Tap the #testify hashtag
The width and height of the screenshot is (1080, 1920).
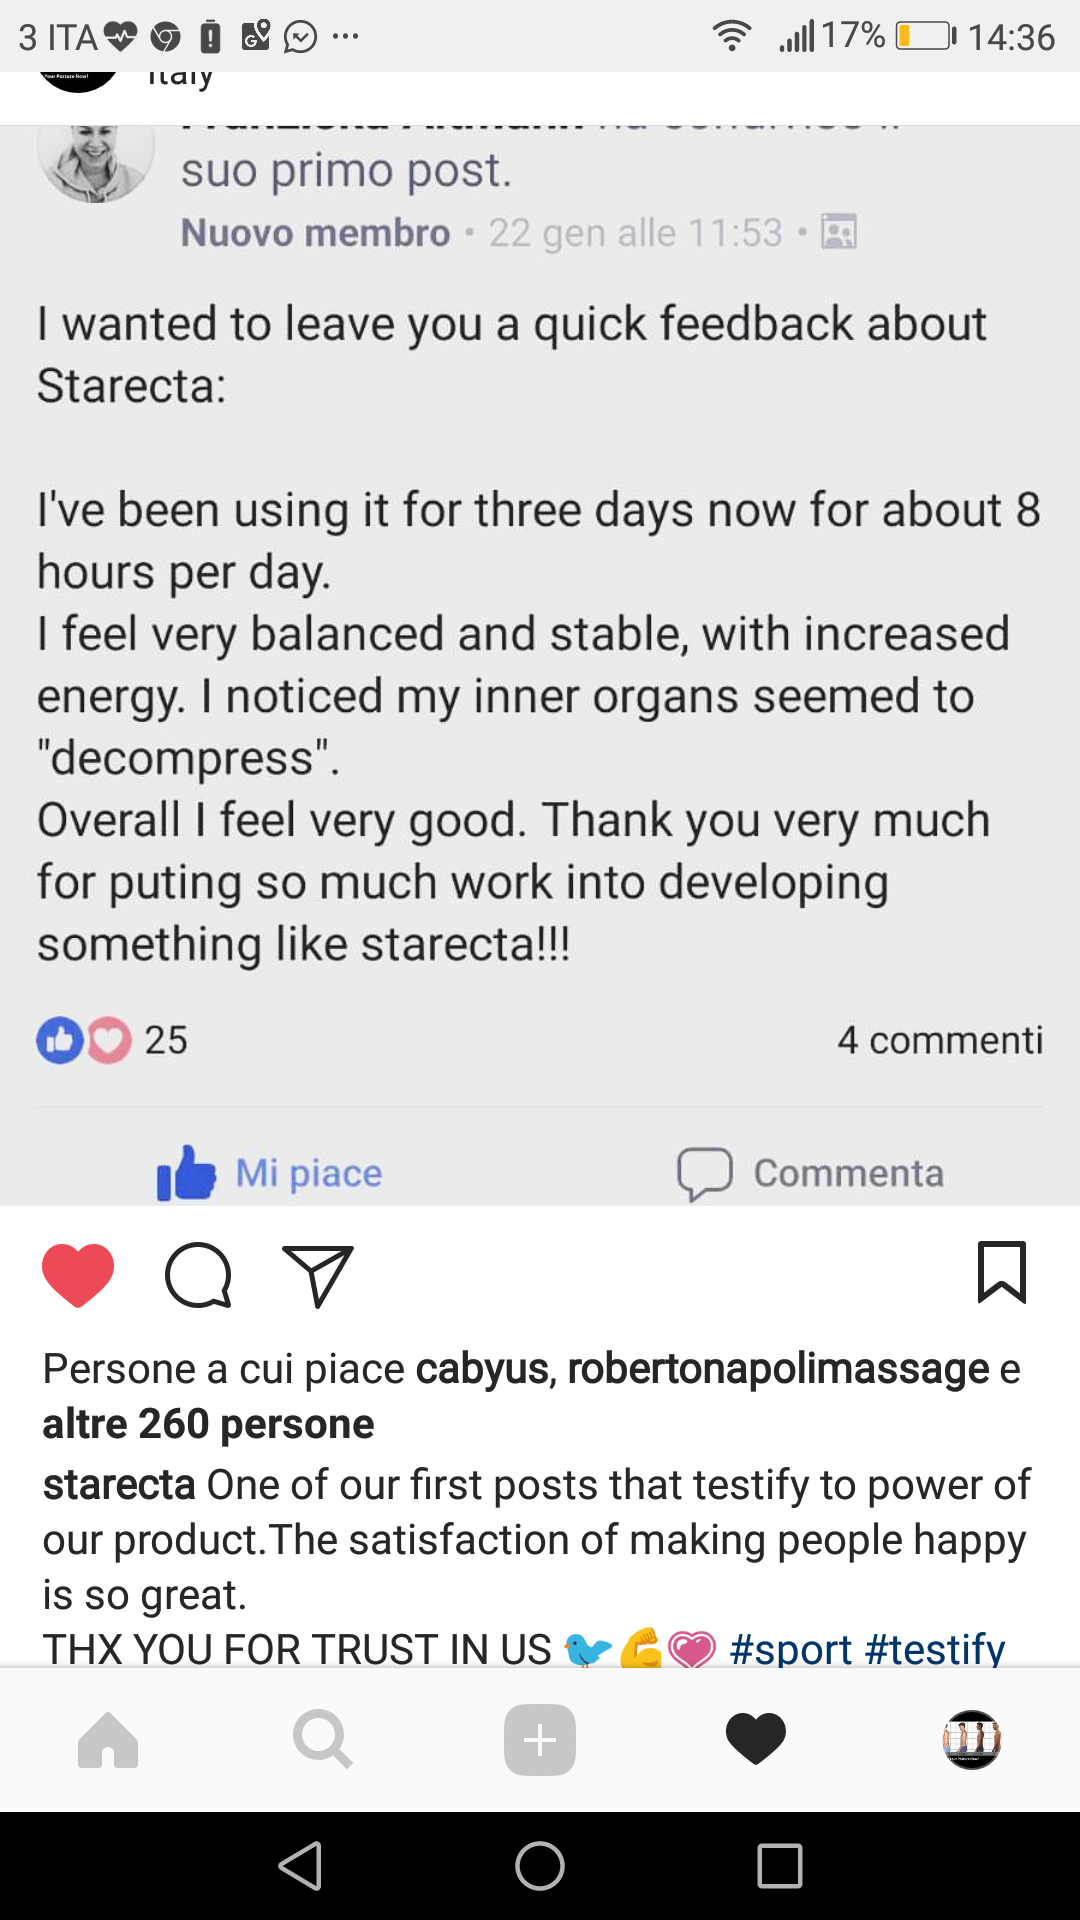935,1648
